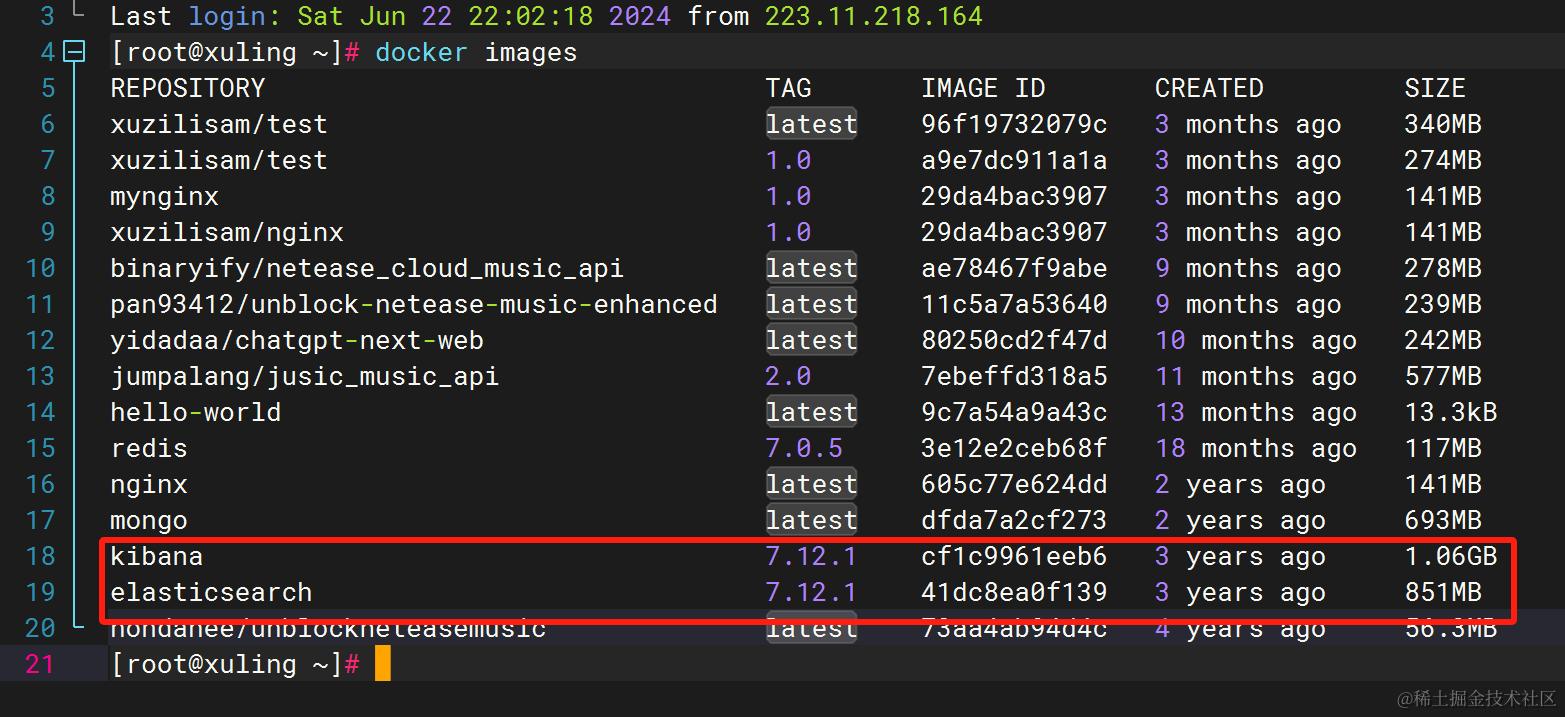Click the SIZE column header

(x=1435, y=88)
